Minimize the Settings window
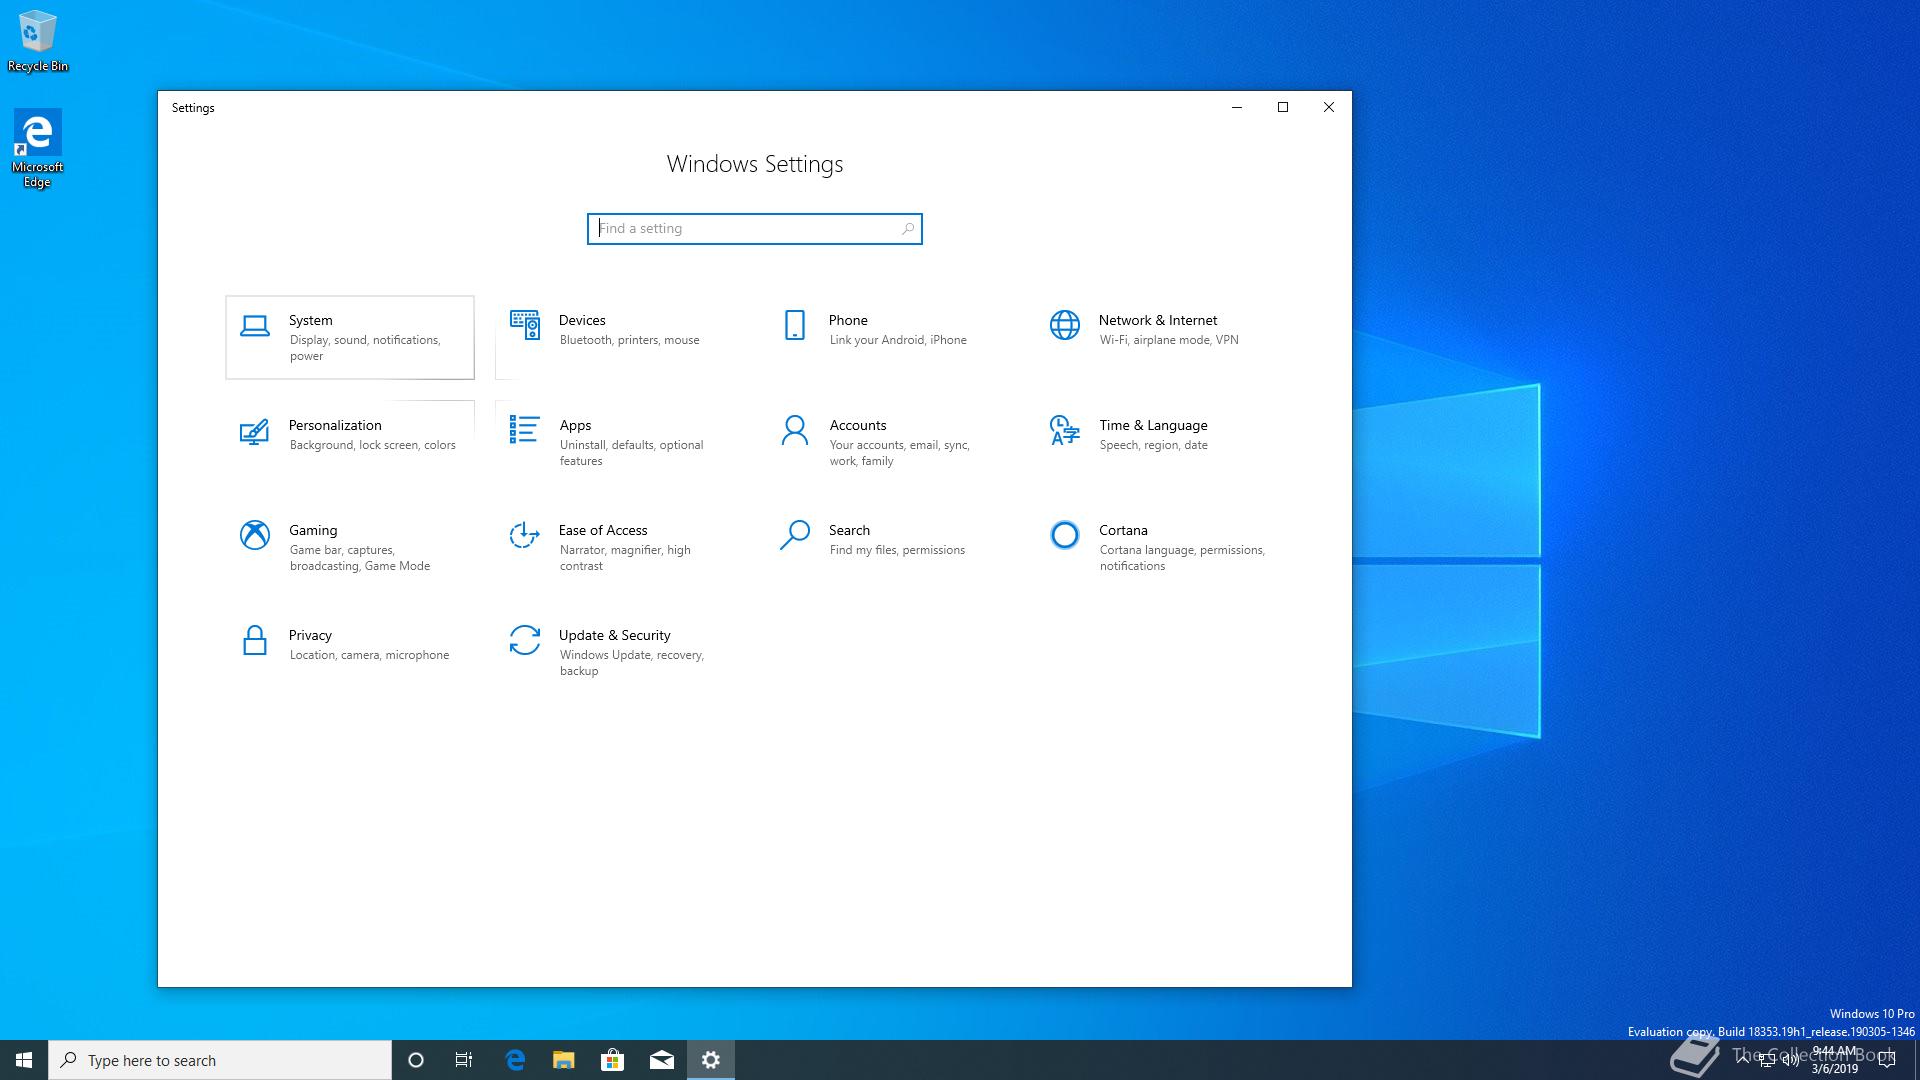This screenshot has width=1920, height=1080. click(x=1237, y=107)
